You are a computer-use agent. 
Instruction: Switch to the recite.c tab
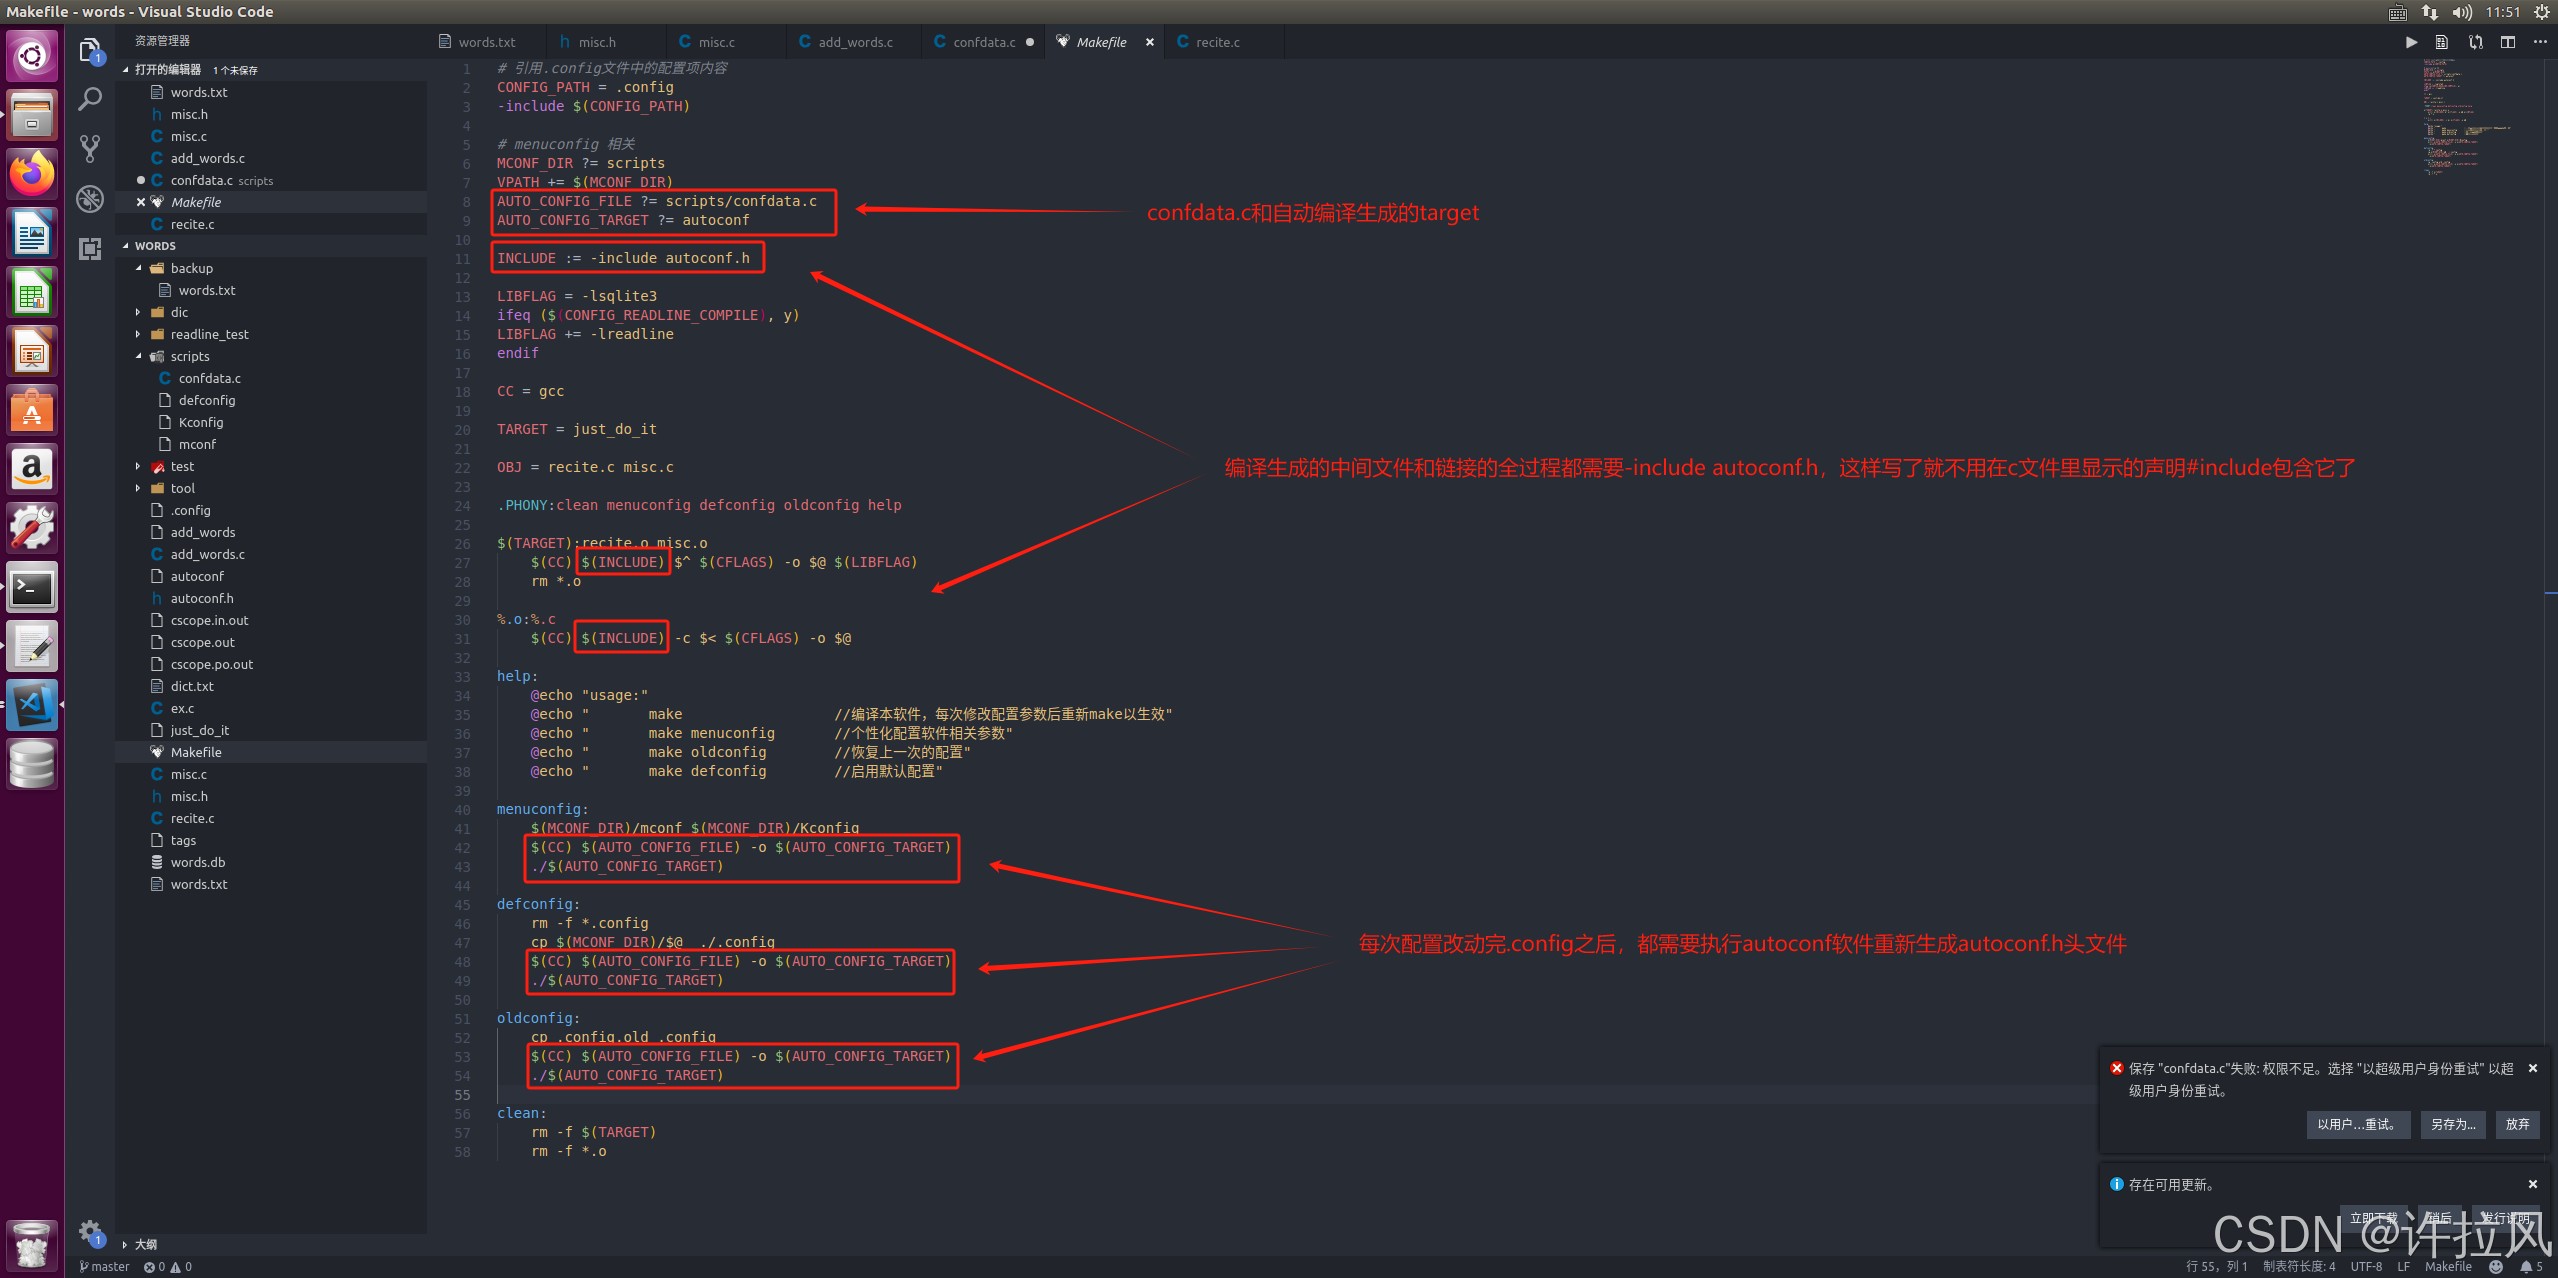[x=1216, y=42]
